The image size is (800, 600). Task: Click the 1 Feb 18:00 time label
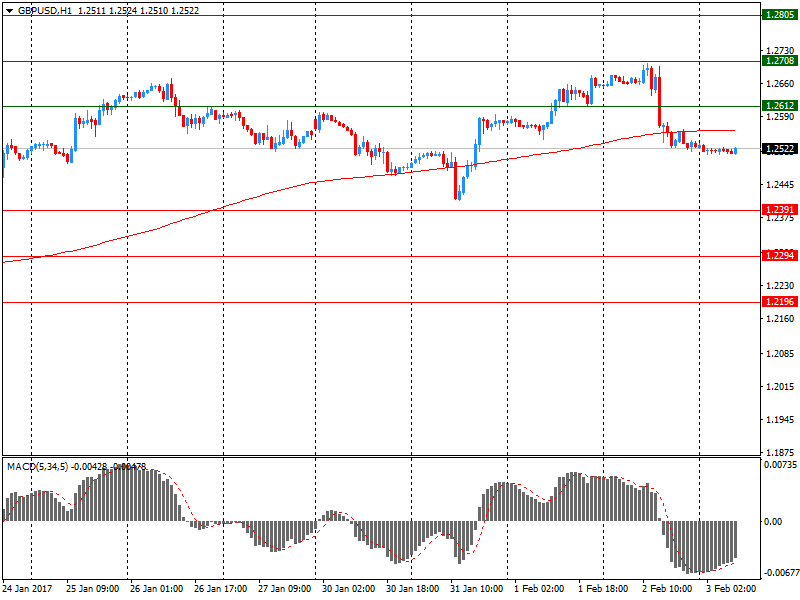coord(603,589)
